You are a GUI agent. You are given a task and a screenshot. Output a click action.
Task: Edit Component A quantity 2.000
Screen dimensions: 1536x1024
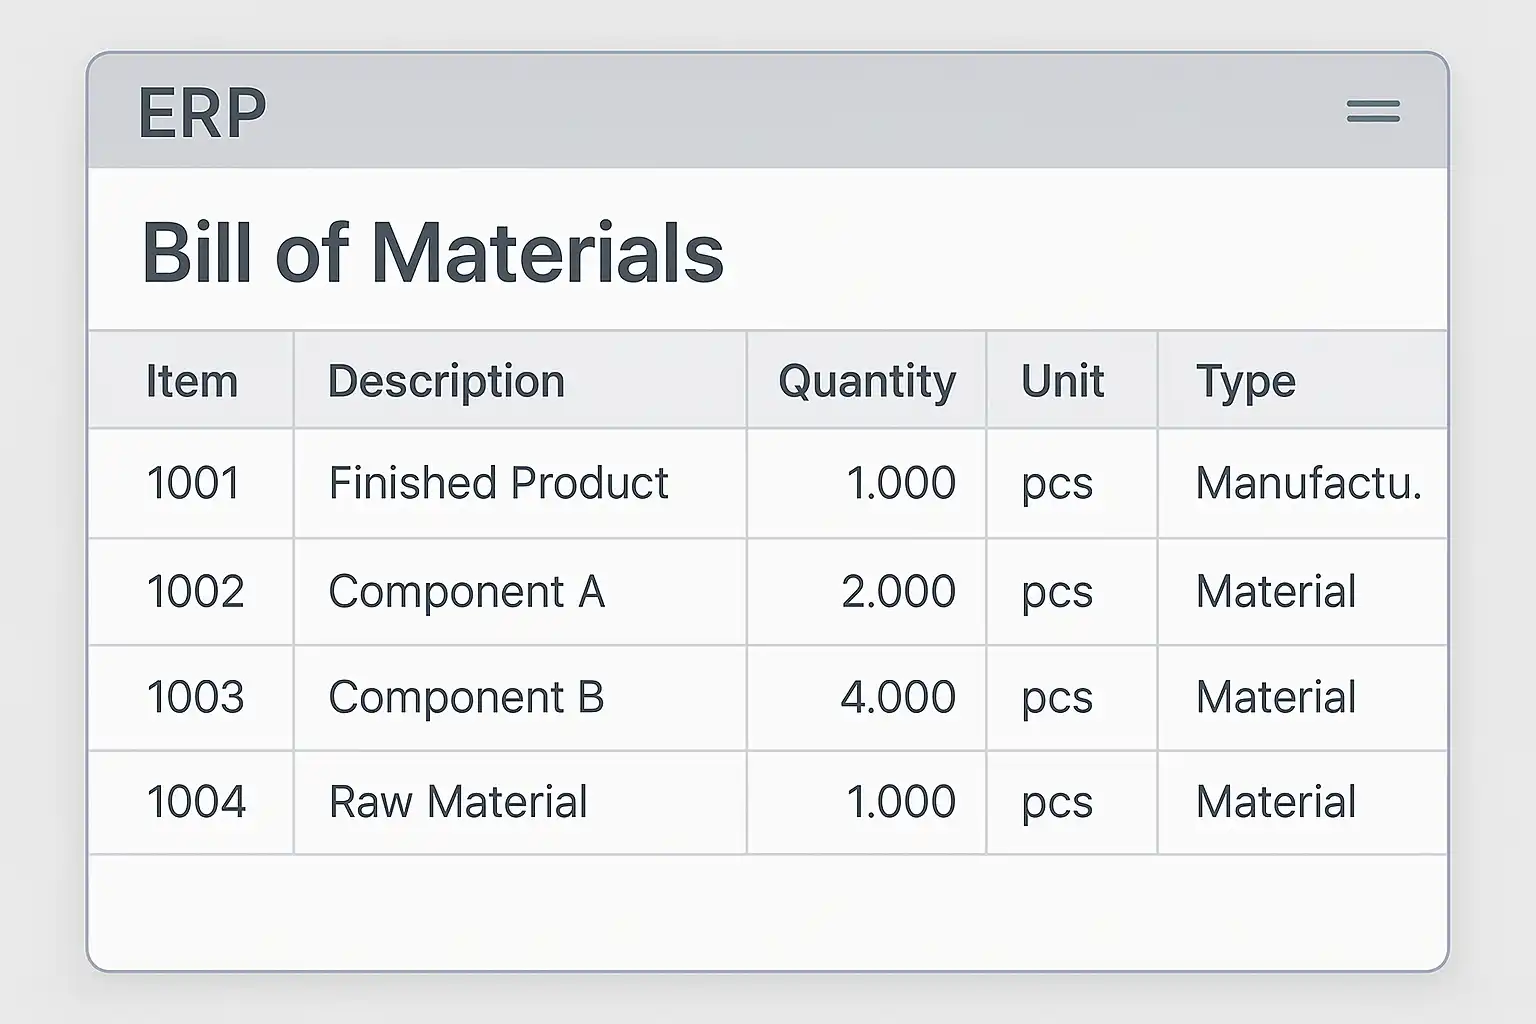click(x=898, y=591)
